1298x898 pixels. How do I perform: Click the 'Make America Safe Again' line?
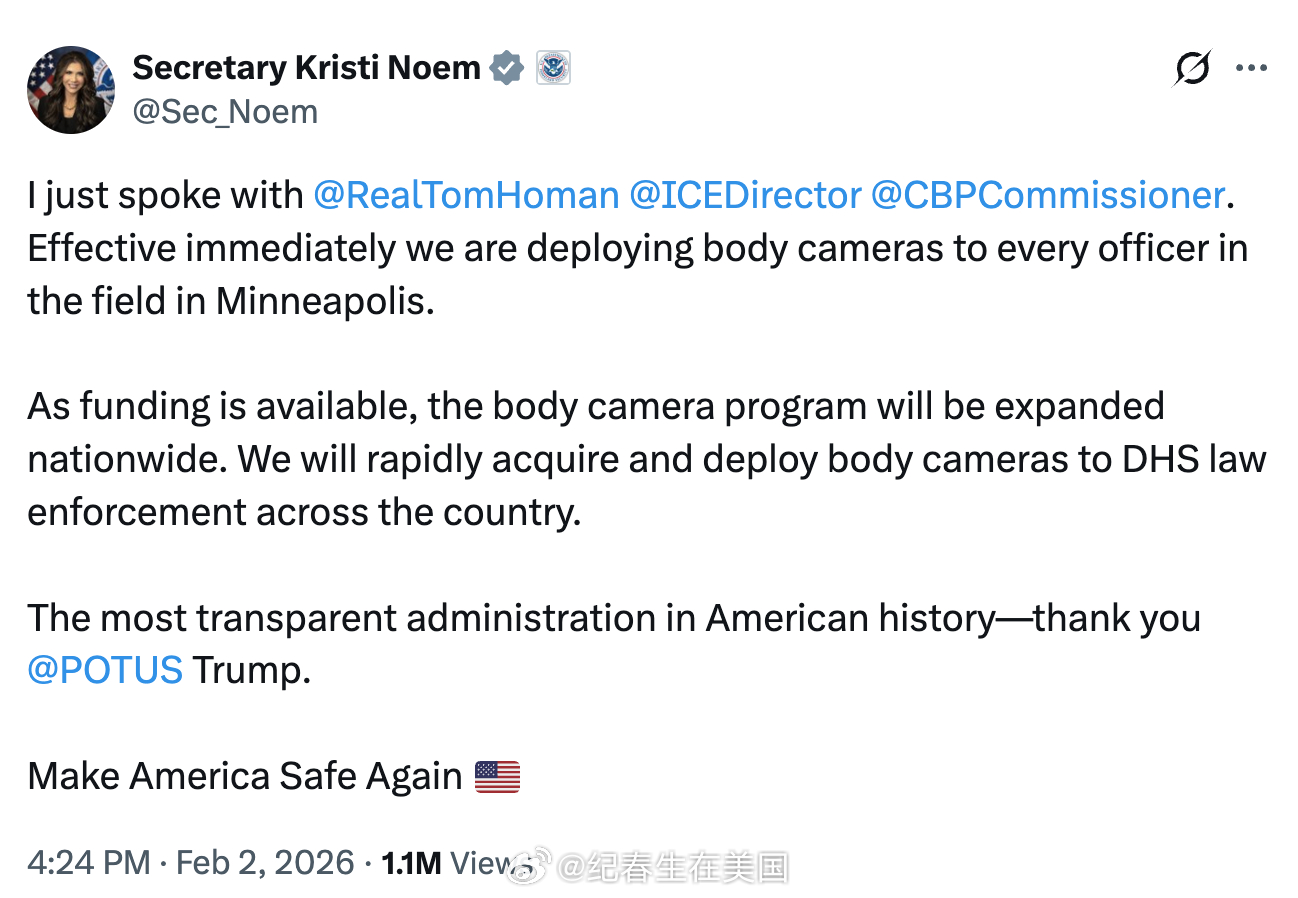click(273, 776)
